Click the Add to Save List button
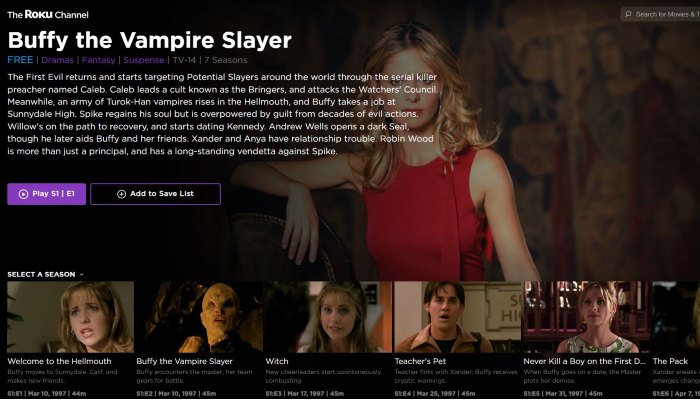Screen dimensions: 700x400 pyautogui.click(x=155, y=194)
